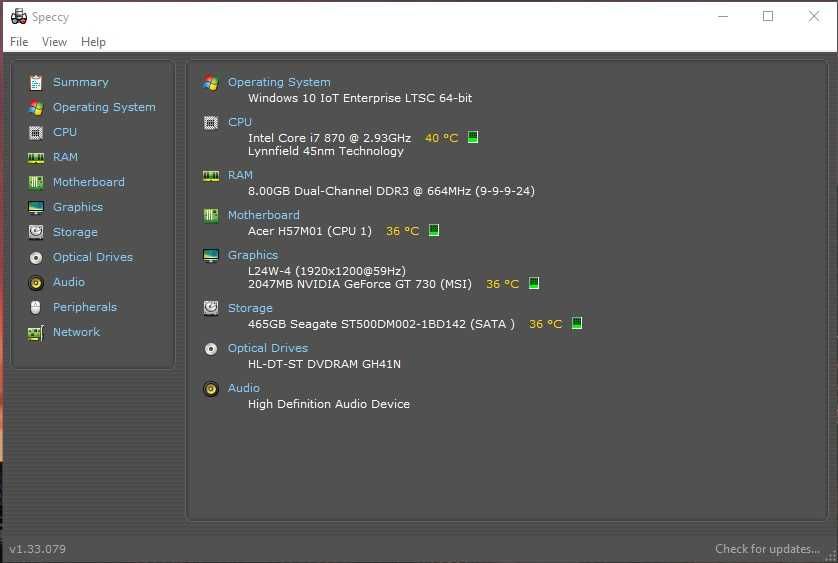The height and width of the screenshot is (563, 838).
Task: Select Storage in the sidebar
Action: click(x=75, y=233)
